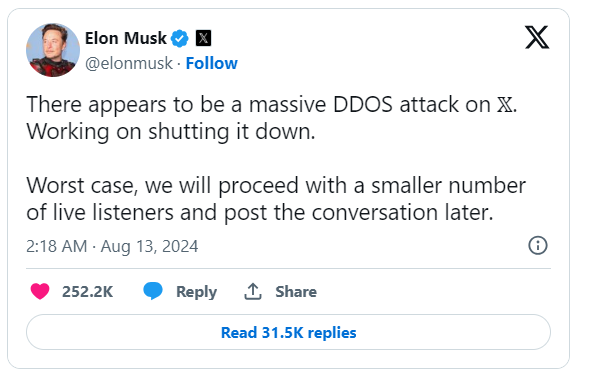Click the double-struck X glyph in the post text
This screenshot has height=382, width=591.
pos(505,105)
